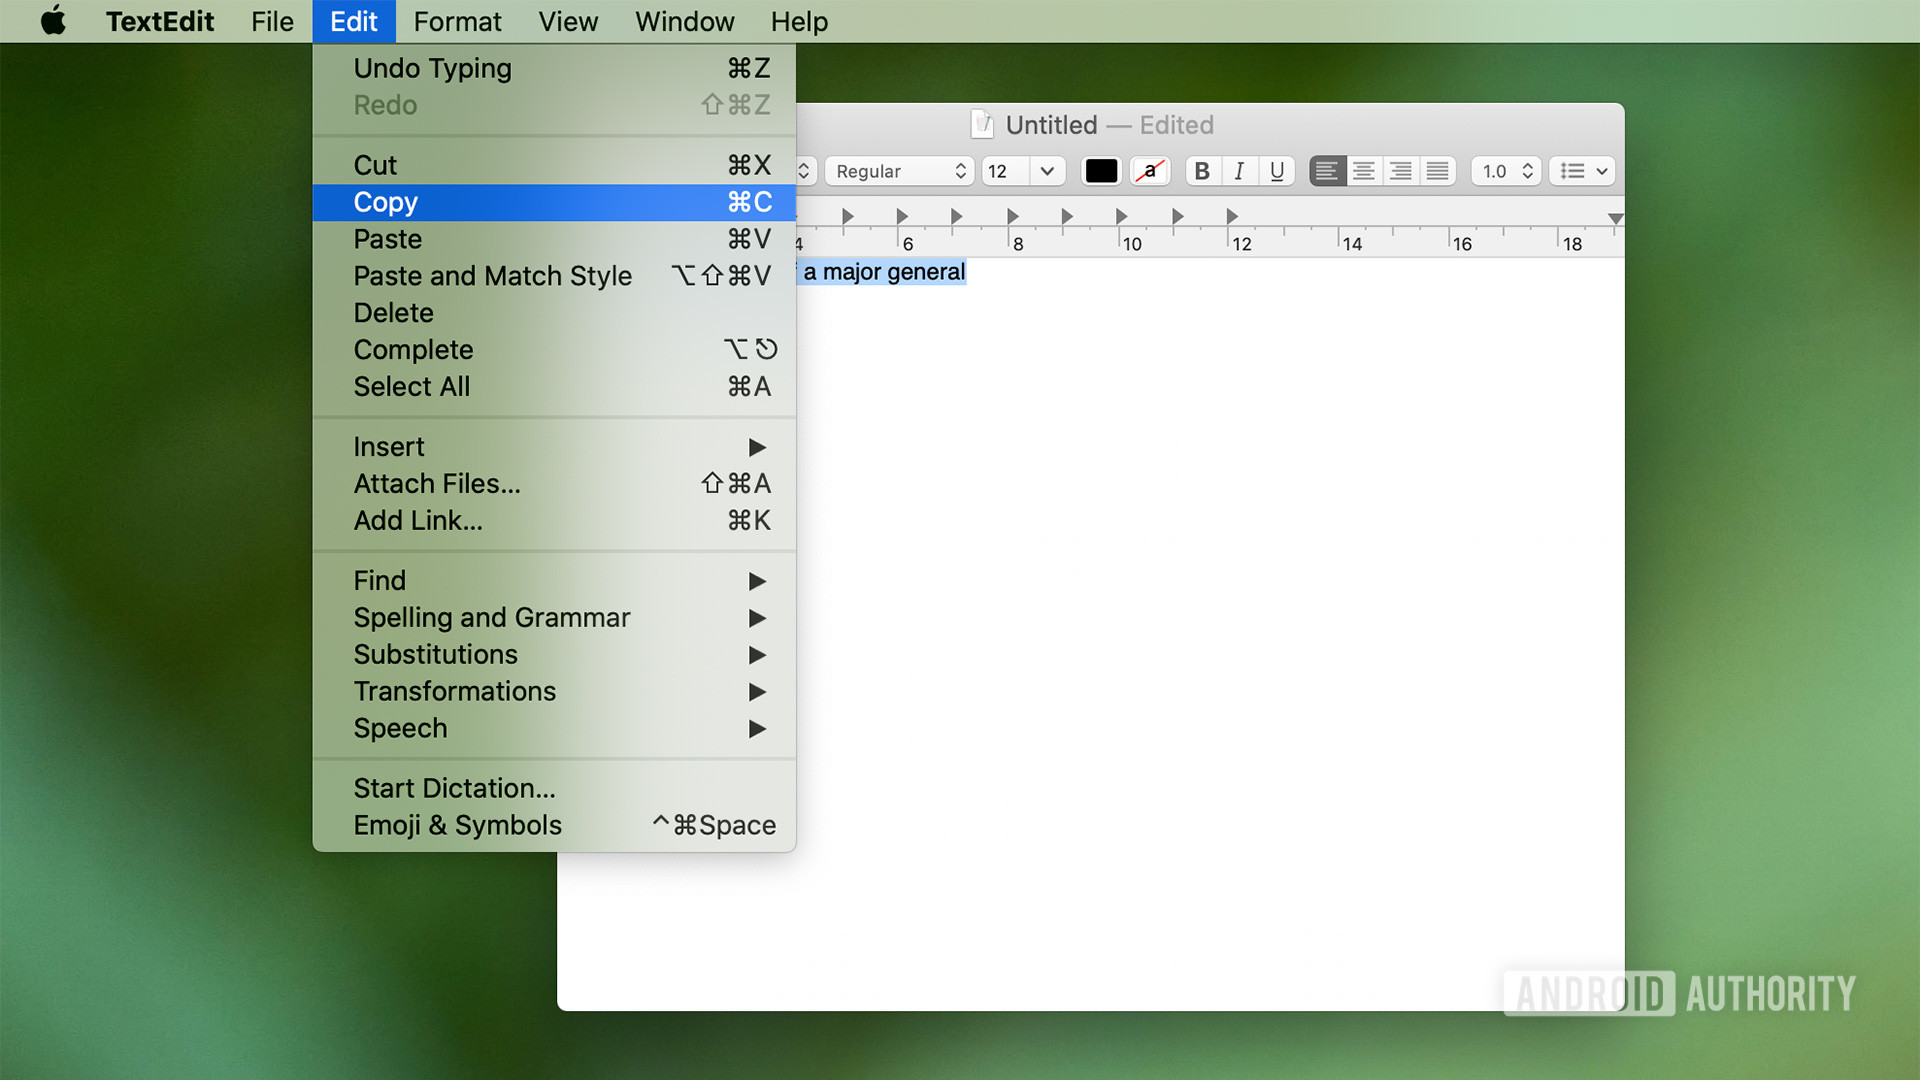
Task: Toggle Italic formatting button
Action: pos(1239,171)
